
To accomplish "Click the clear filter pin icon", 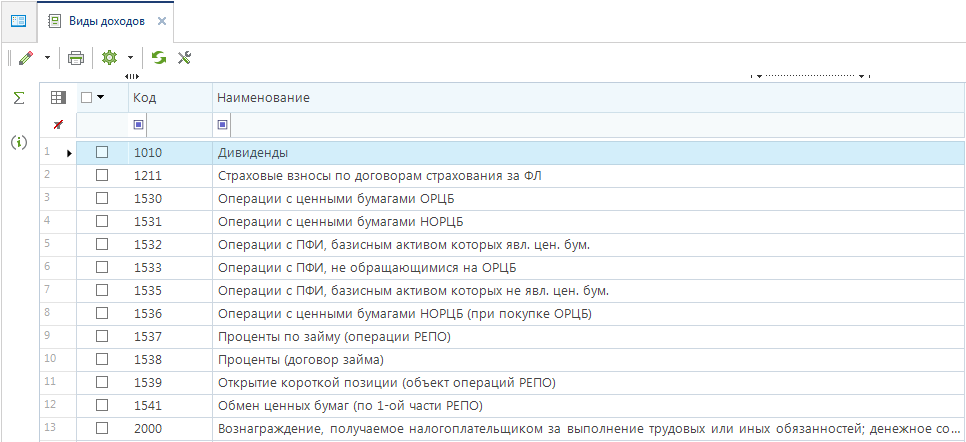I will point(58,124).
